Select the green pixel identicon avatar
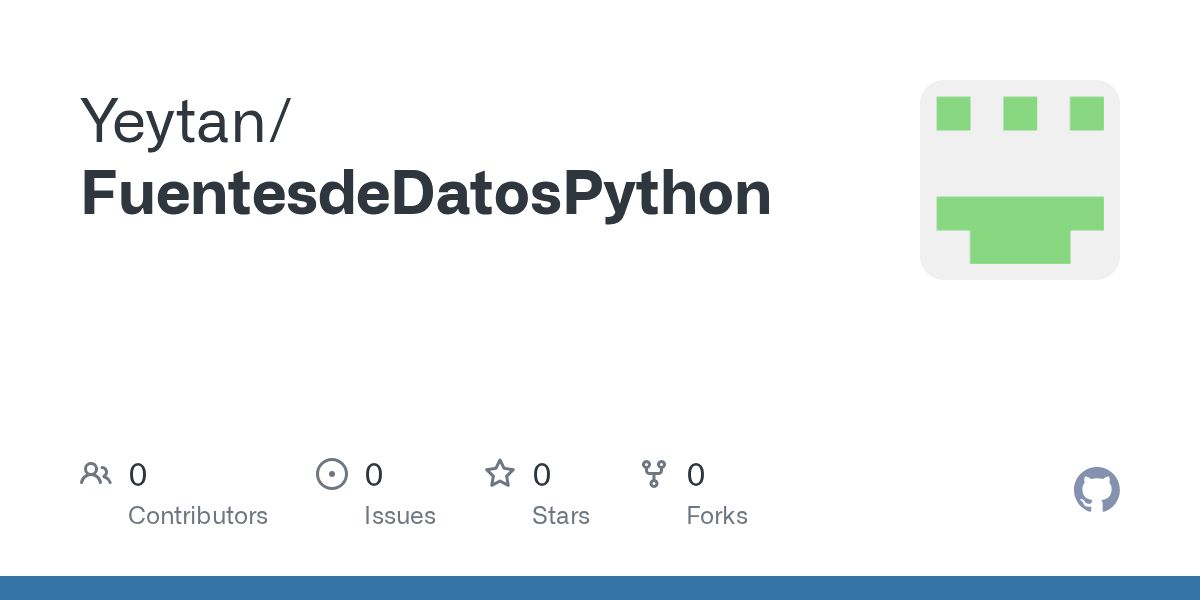 [x=1020, y=180]
